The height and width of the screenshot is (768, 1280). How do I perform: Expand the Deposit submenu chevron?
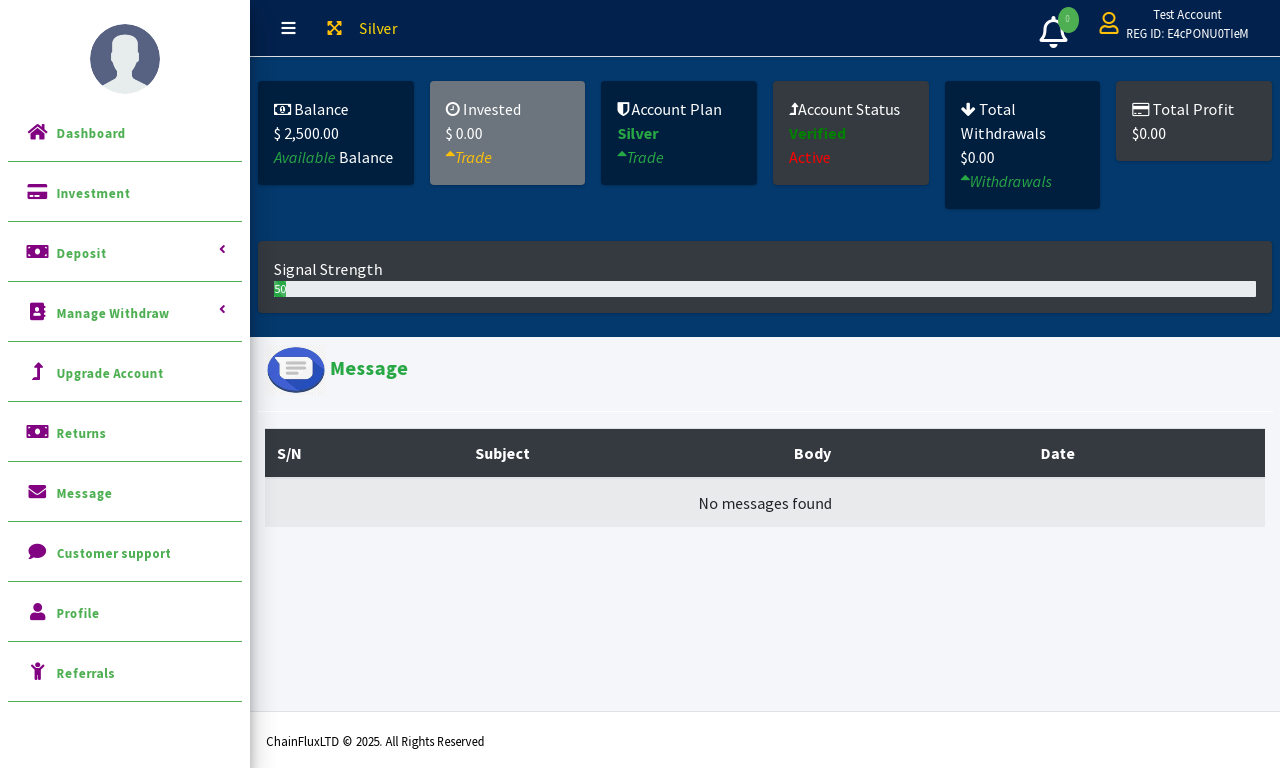click(223, 249)
